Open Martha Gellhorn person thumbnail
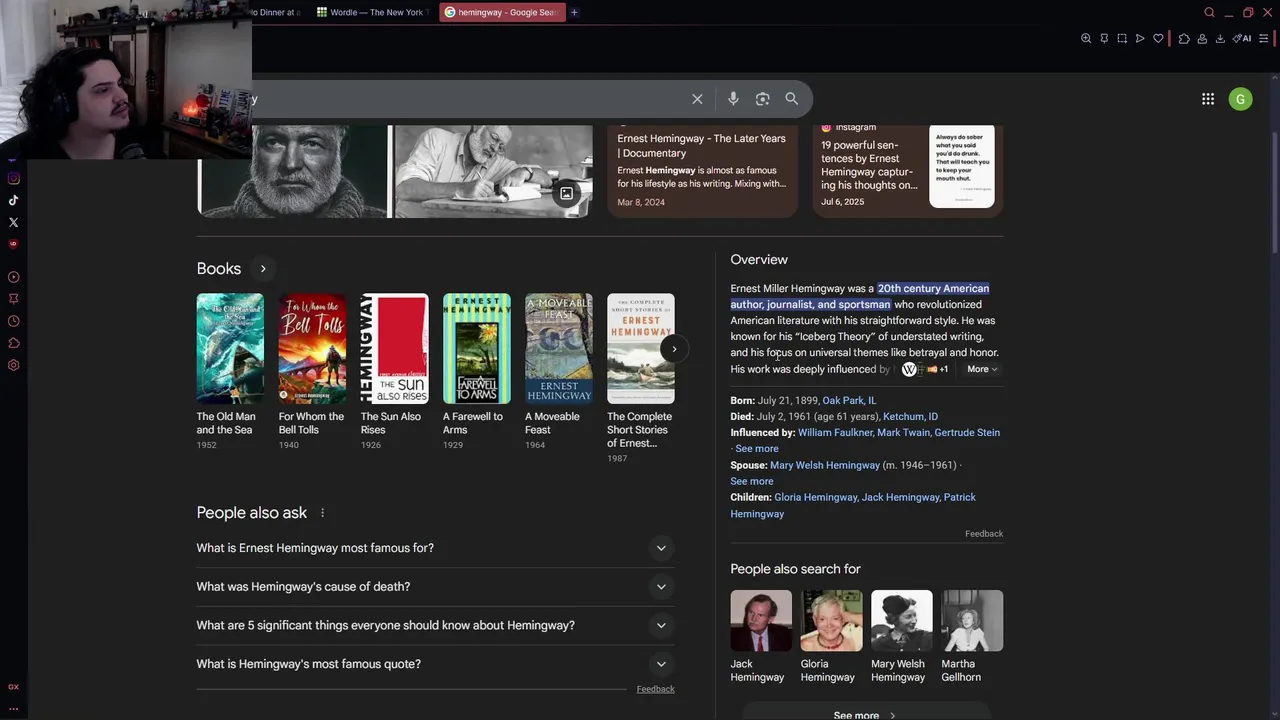 tap(972, 621)
